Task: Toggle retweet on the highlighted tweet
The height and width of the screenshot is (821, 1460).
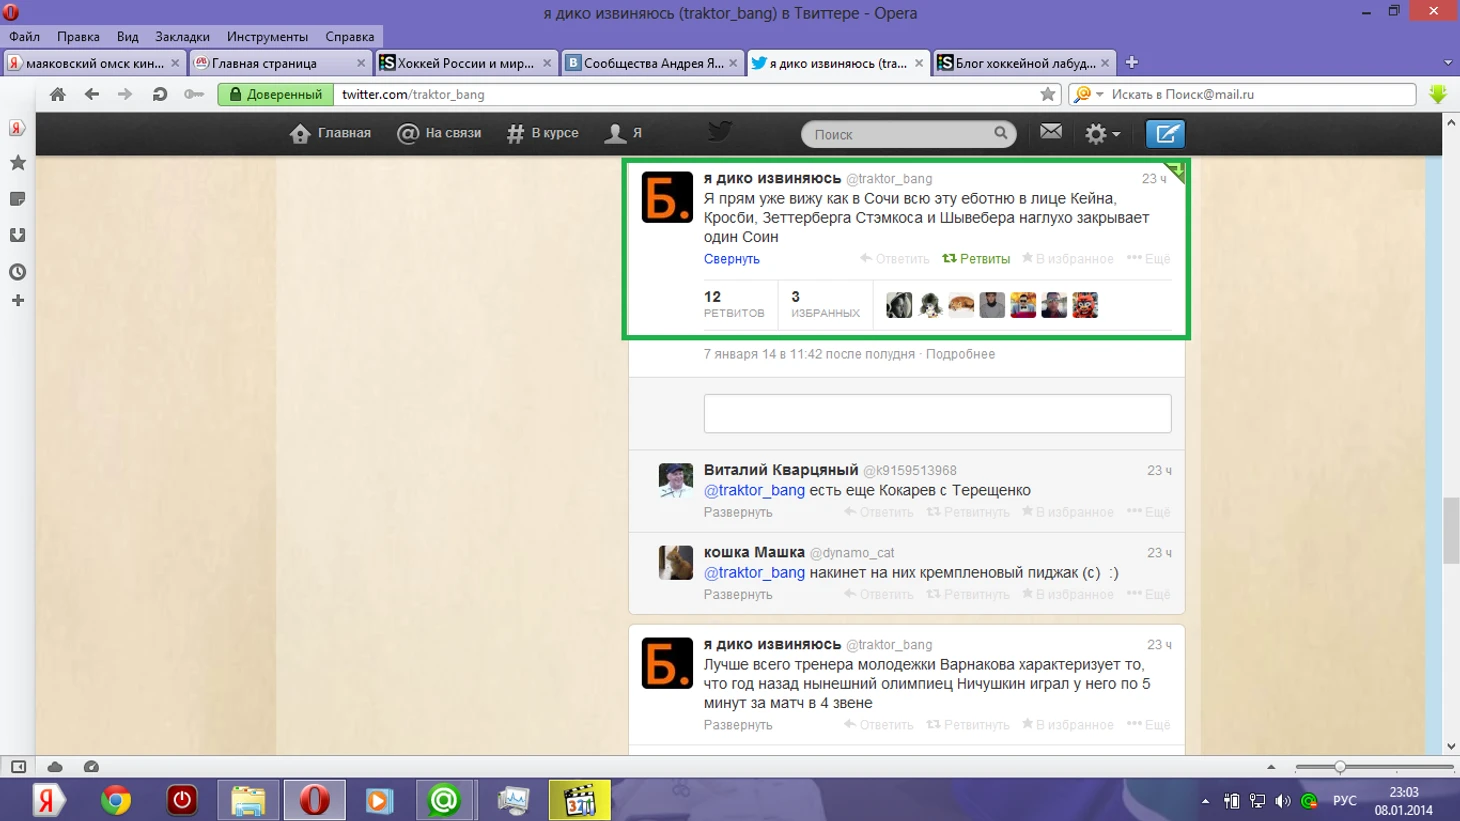Action: (976, 259)
